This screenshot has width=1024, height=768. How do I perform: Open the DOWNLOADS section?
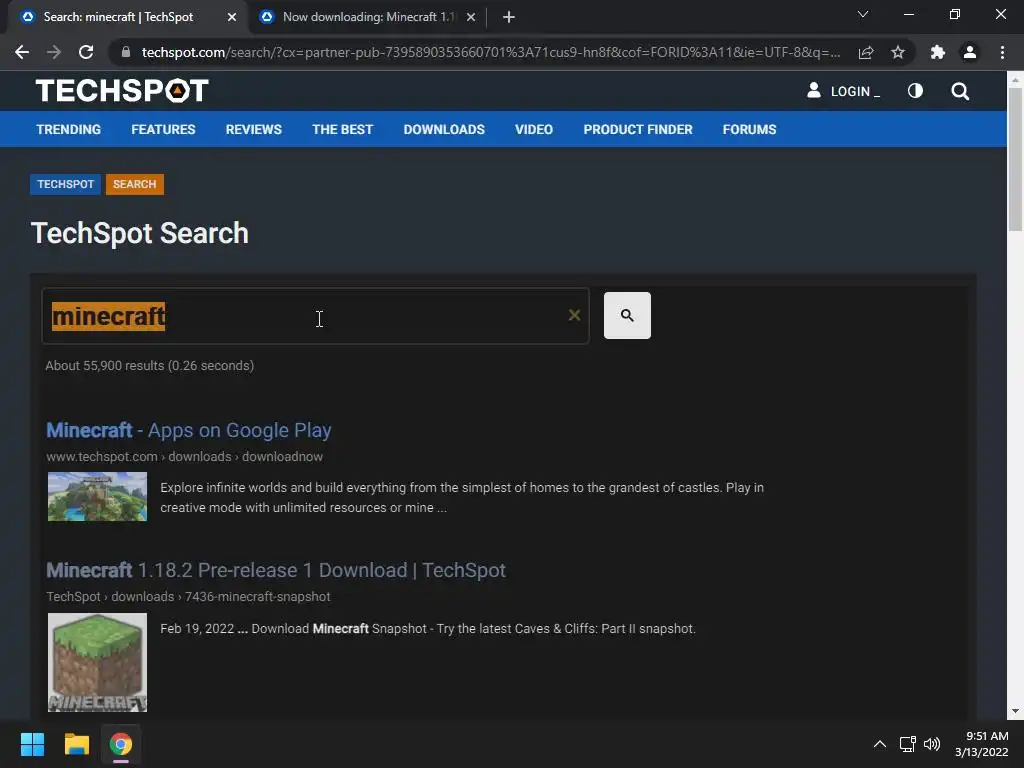[x=444, y=129]
